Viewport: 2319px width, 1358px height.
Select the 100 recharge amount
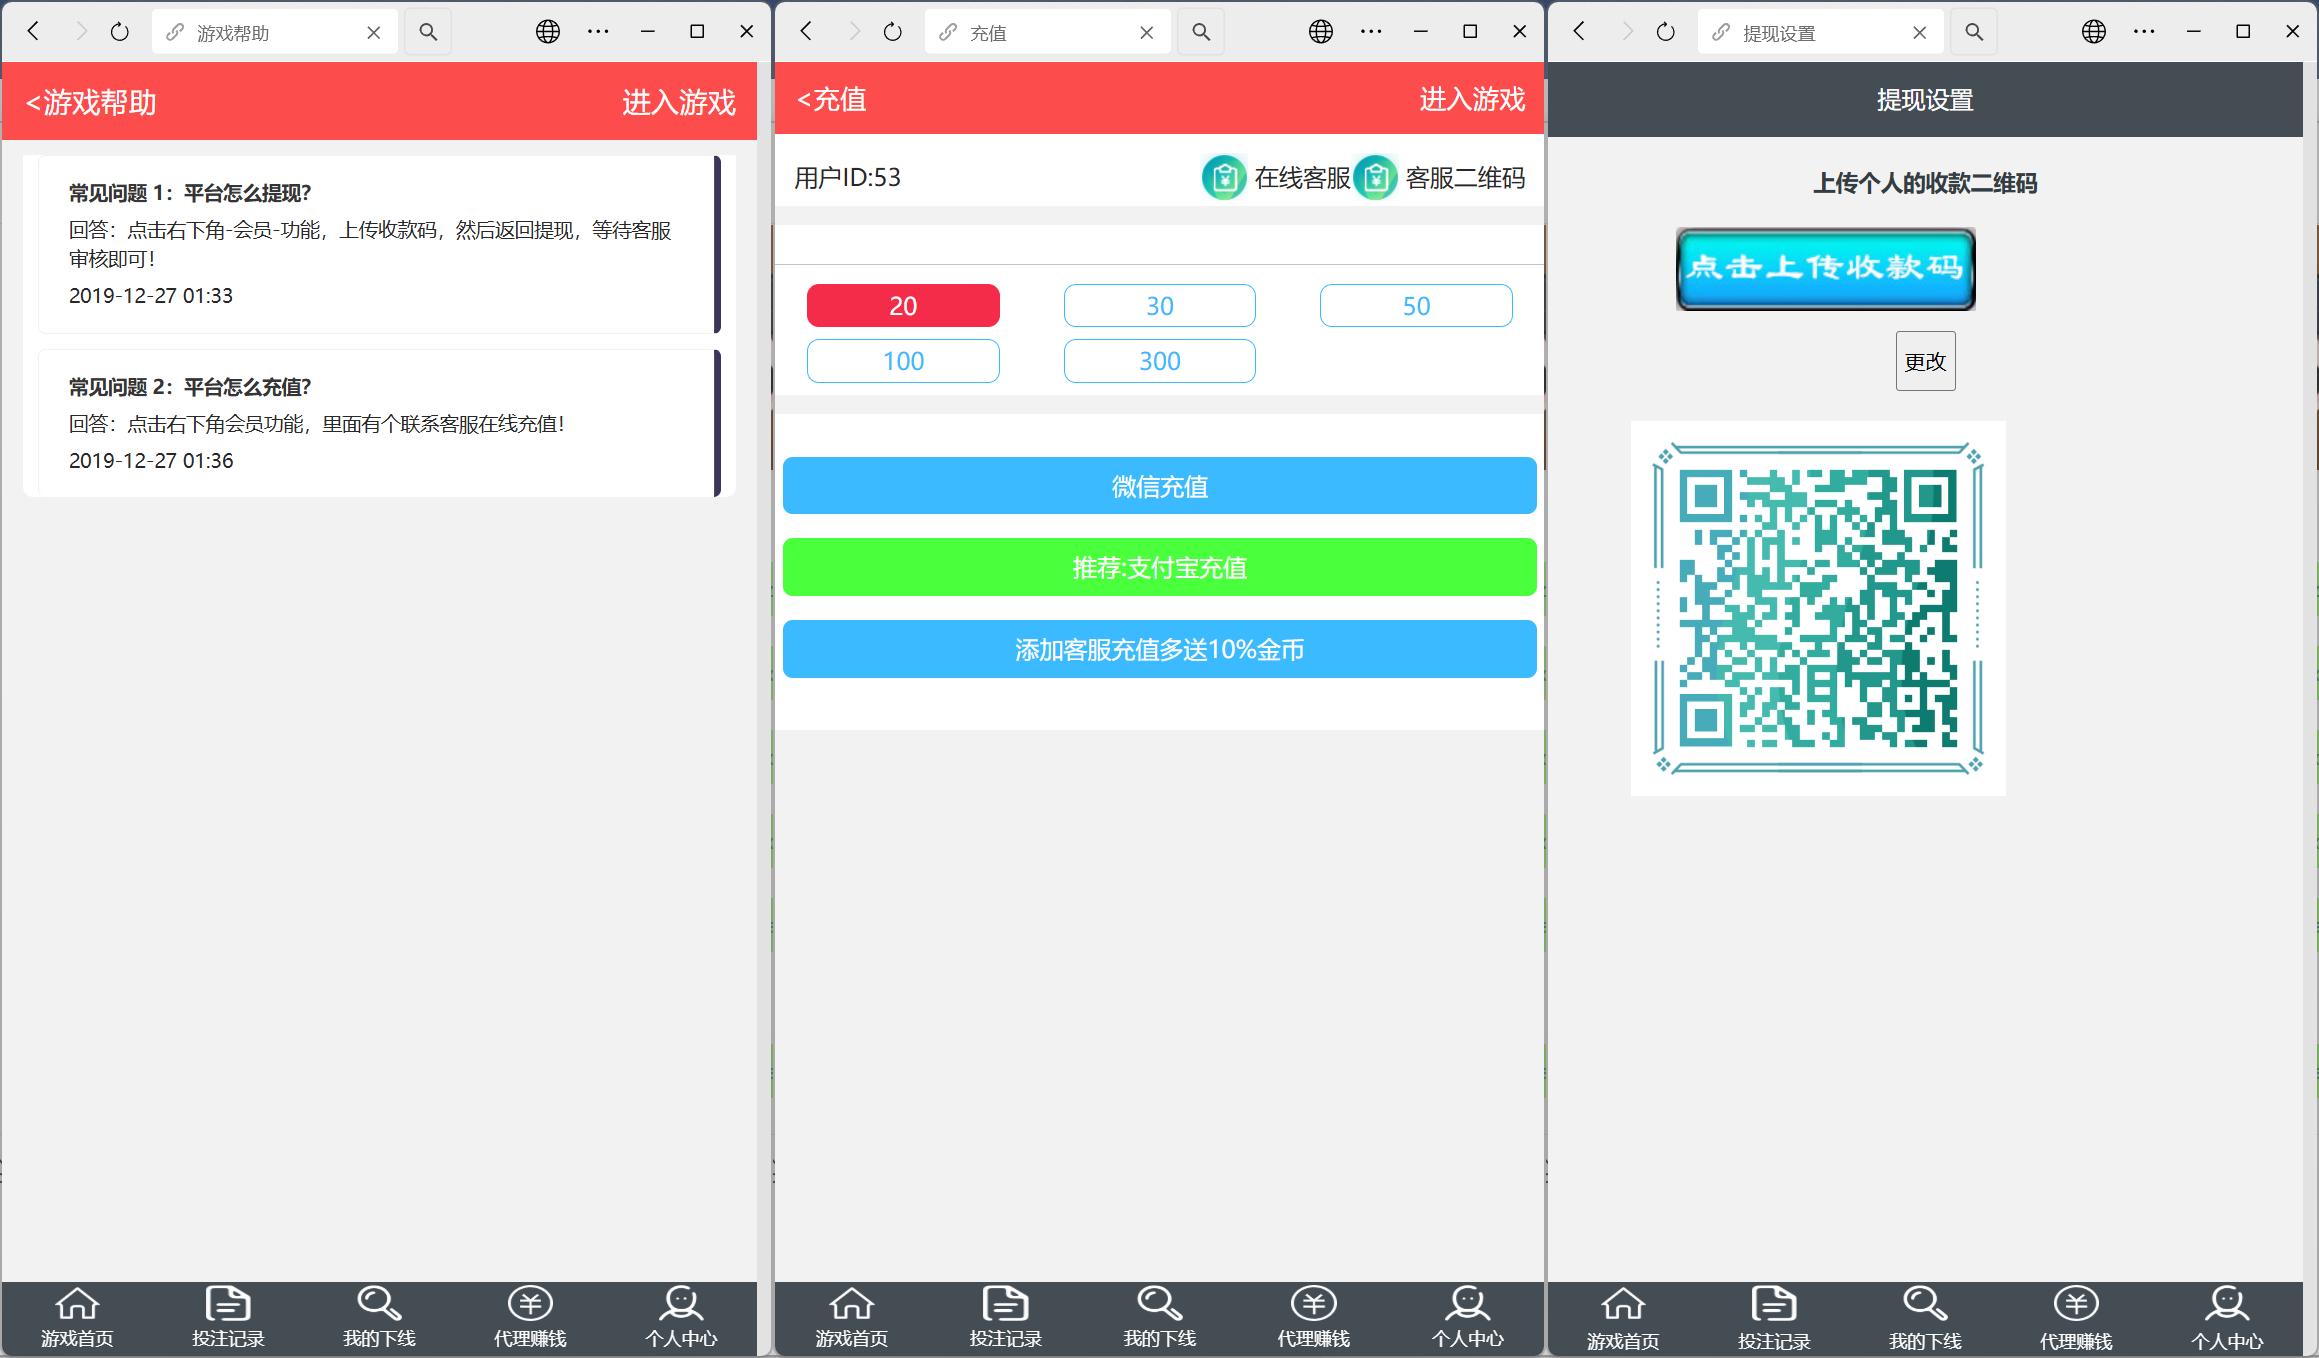coord(903,361)
